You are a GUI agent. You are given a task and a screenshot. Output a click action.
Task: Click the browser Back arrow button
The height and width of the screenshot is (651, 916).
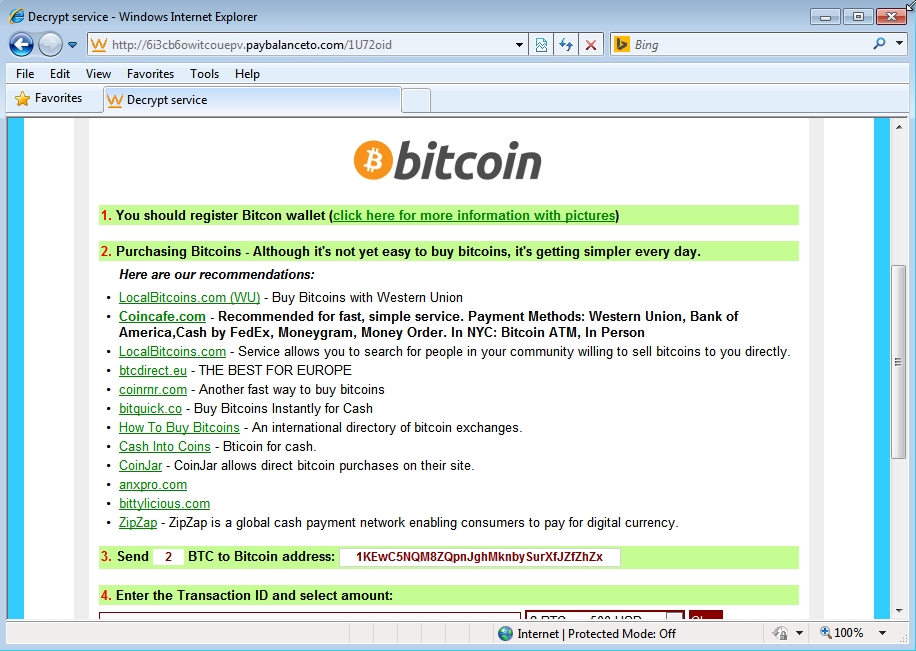pyautogui.click(x=22, y=45)
